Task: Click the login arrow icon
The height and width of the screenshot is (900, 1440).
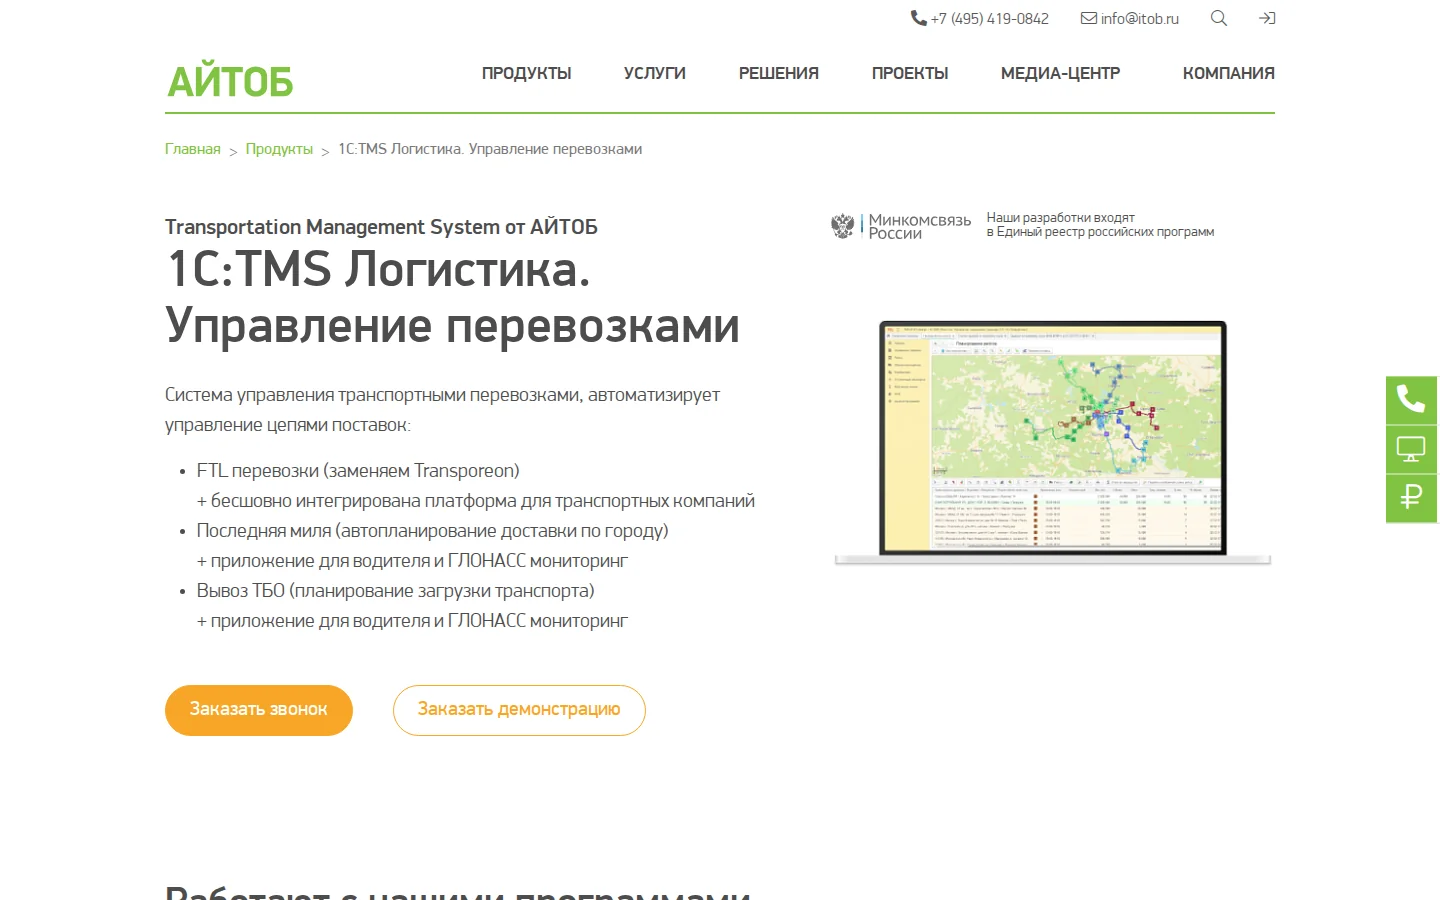Action: tap(1267, 18)
